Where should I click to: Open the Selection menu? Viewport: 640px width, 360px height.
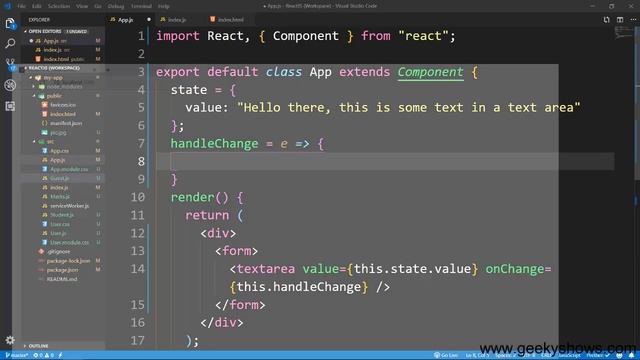(59, 6)
